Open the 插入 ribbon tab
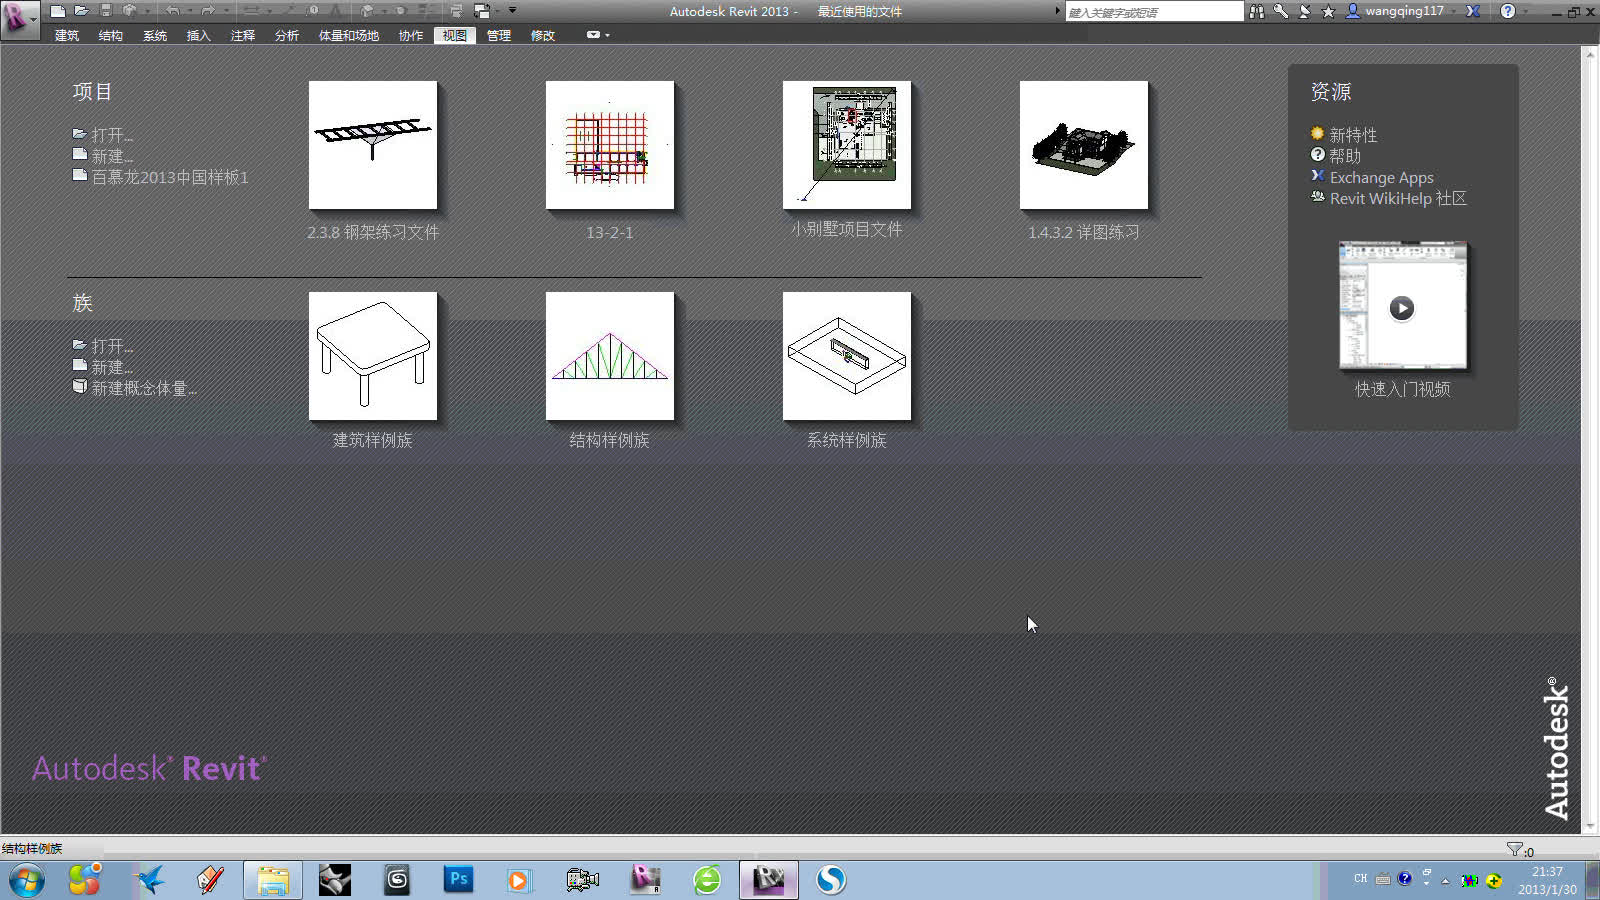This screenshot has height=900, width=1600. point(199,35)
